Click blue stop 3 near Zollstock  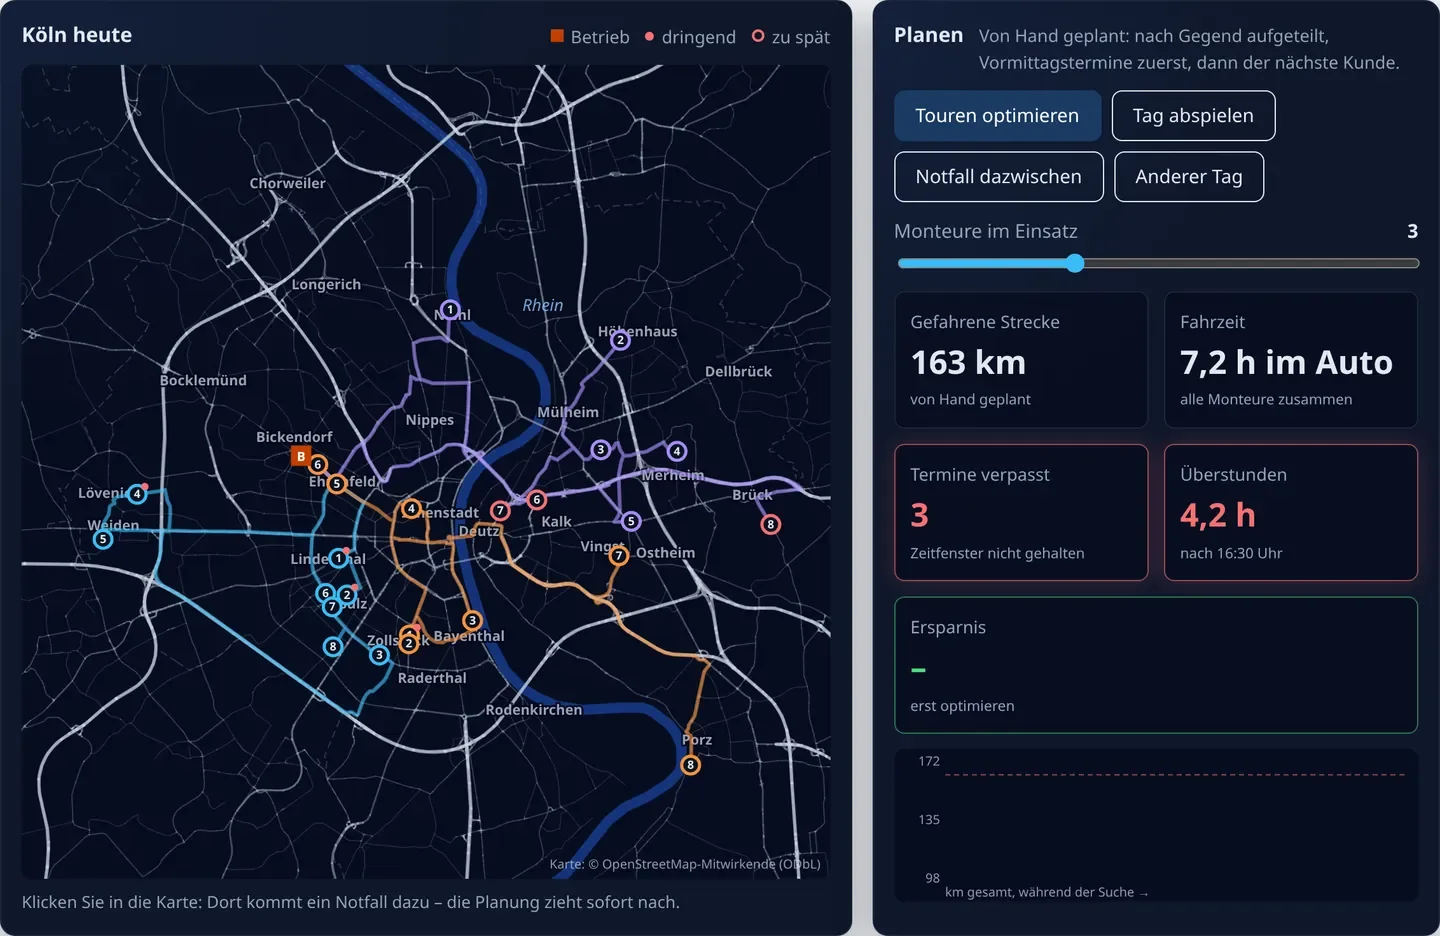pyautogui.click(x=378, y=655)
